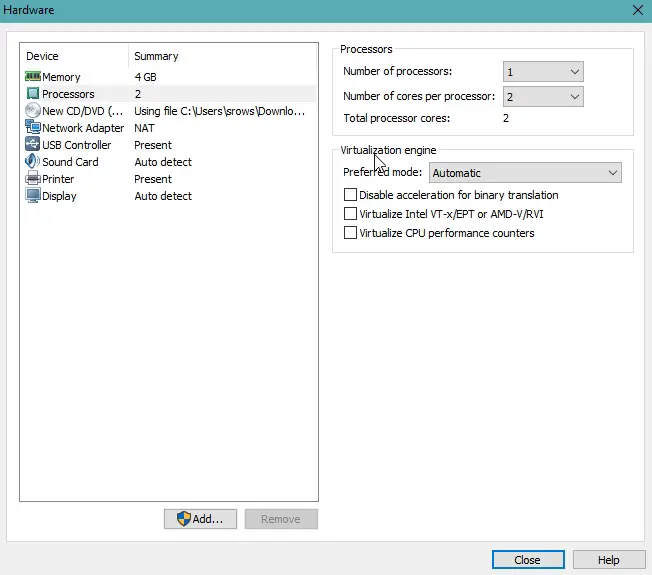Click the Display monitor icon
The height and width of the screenshot is (575, 652).
[x=33, y=195]
